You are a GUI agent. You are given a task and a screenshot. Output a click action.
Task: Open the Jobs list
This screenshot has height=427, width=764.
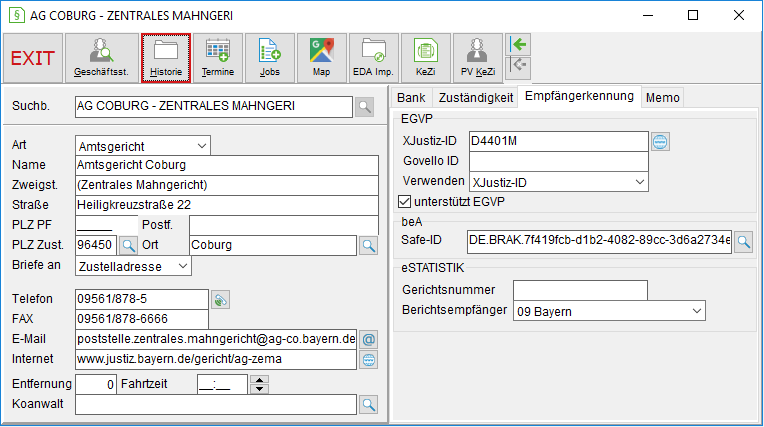click(270, 58)
